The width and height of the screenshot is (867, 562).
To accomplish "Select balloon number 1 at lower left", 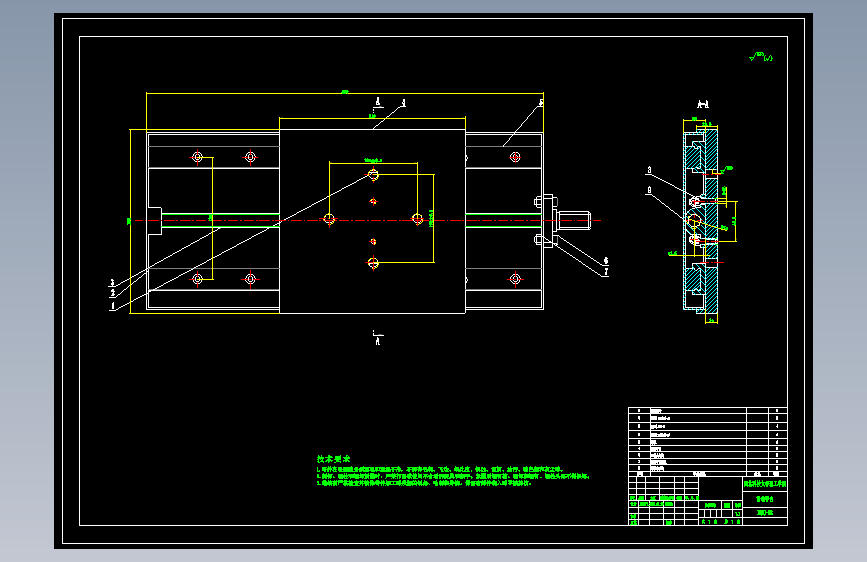I will tap(113, 305).
